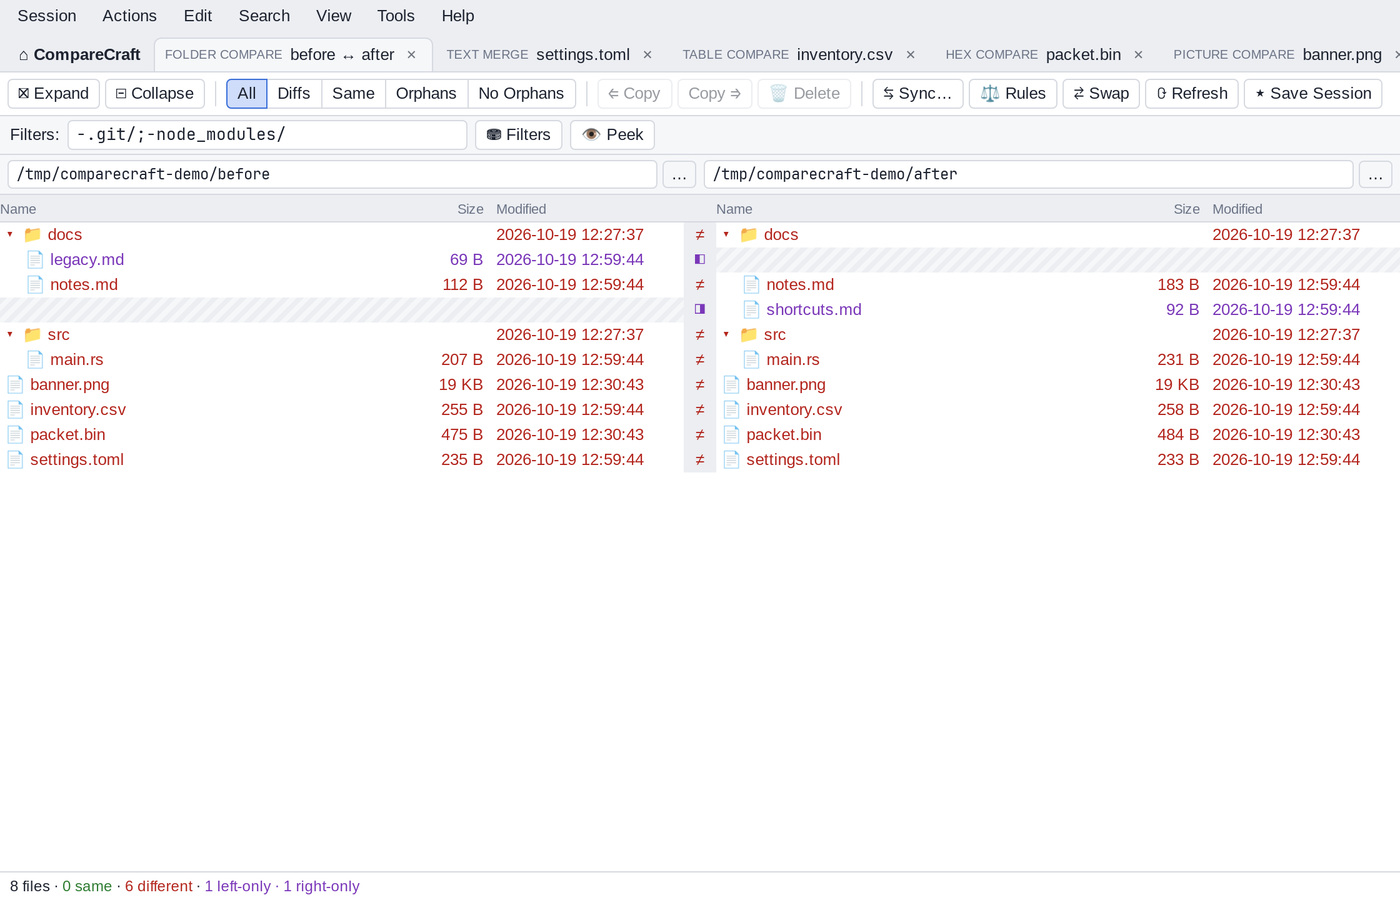Open the Sync… dialog
The image size is (1400, 900).
pos(918,93)
